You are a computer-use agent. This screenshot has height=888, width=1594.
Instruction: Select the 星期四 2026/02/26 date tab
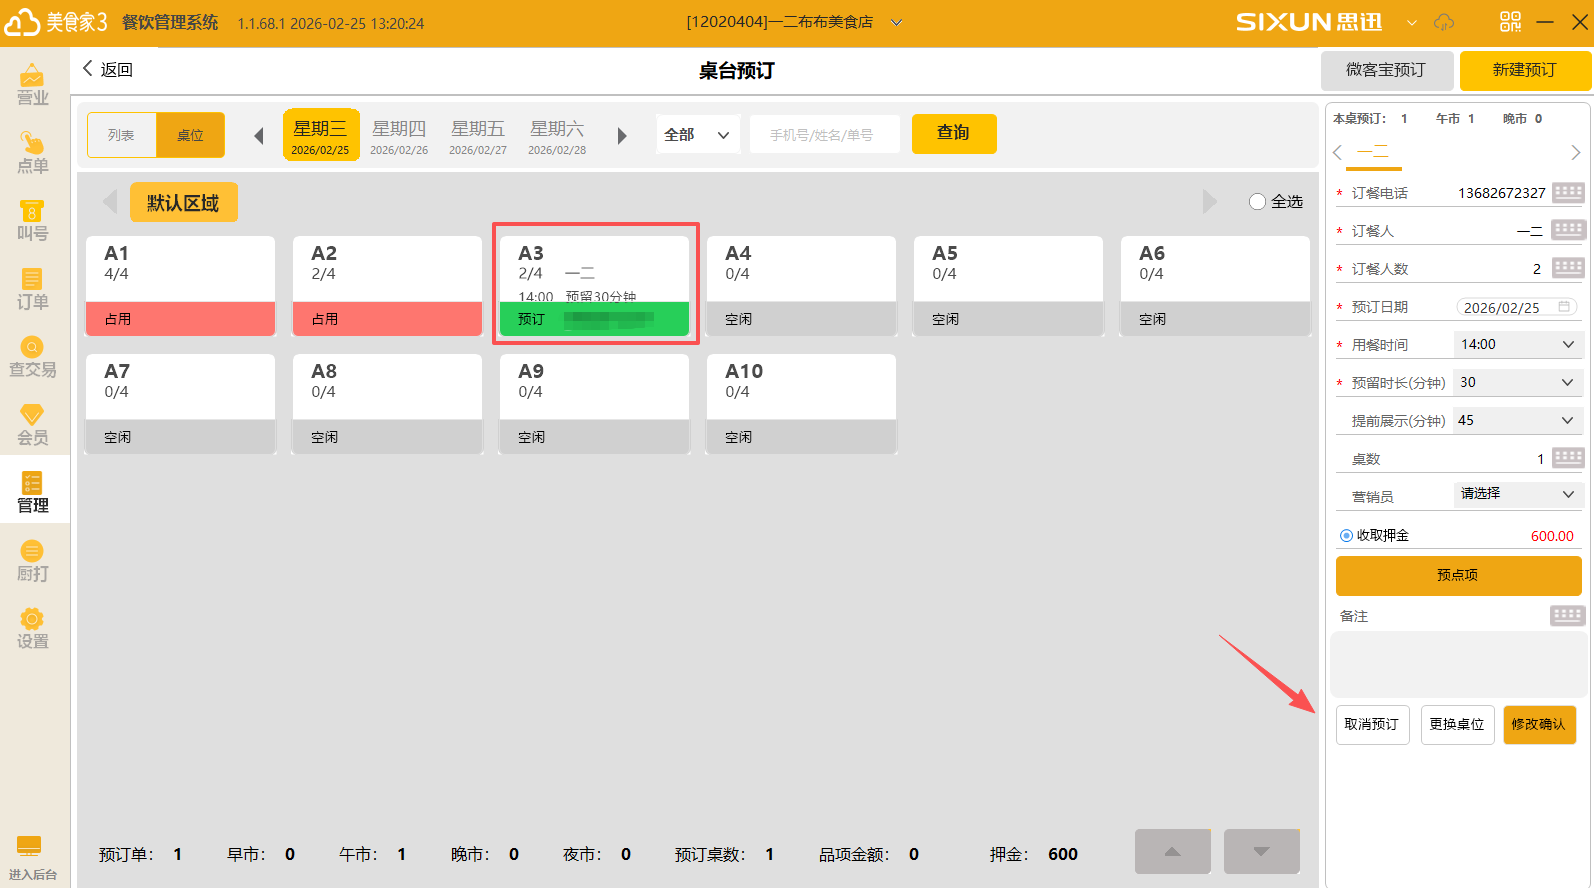tap(399, 136)
